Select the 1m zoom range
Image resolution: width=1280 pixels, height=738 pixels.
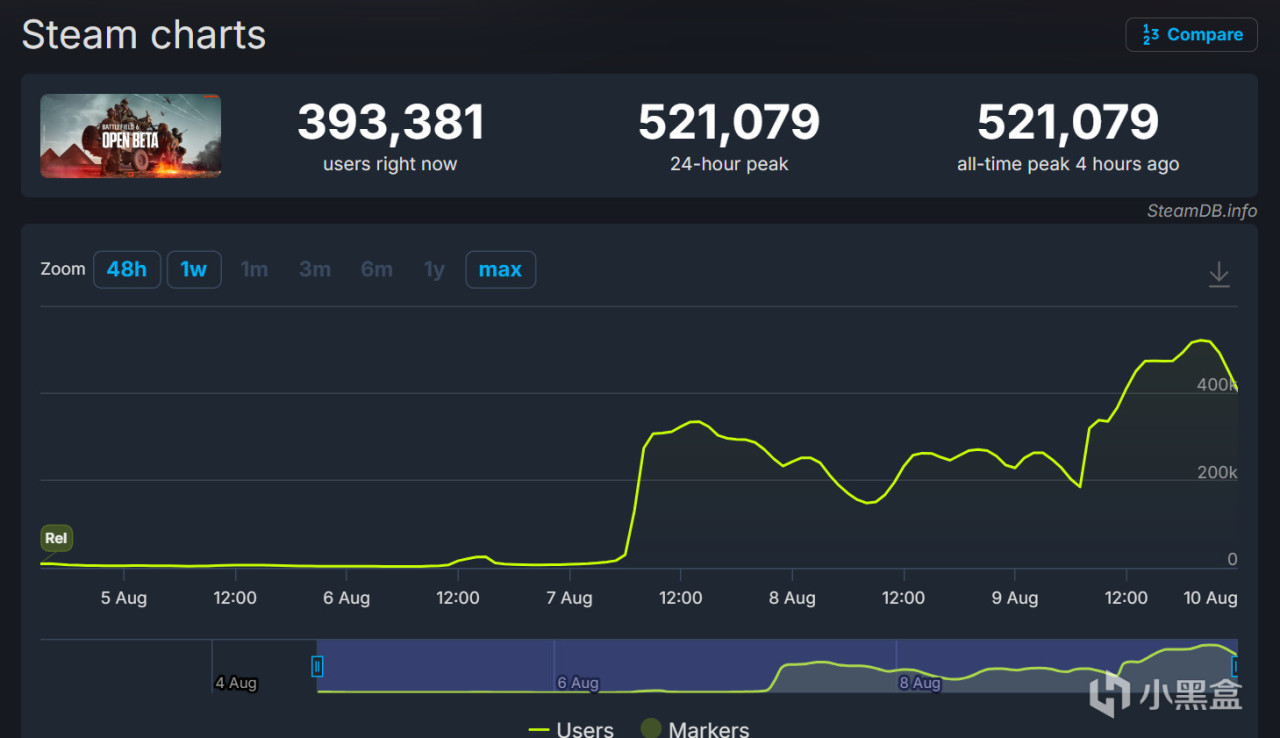pos(254,269)
